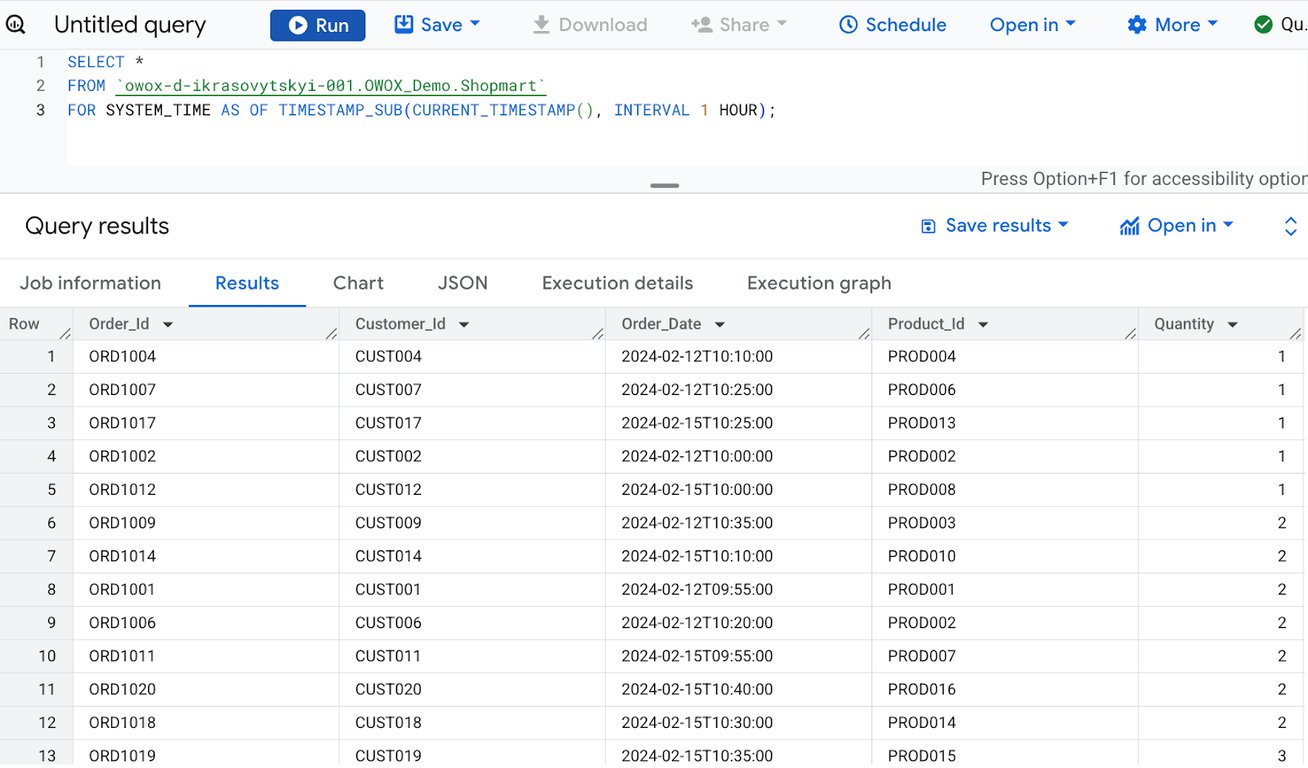The image size is (1308, 768).
Task: Select cell CUST020
Action: pyautogui.click(x=472, y=689)
